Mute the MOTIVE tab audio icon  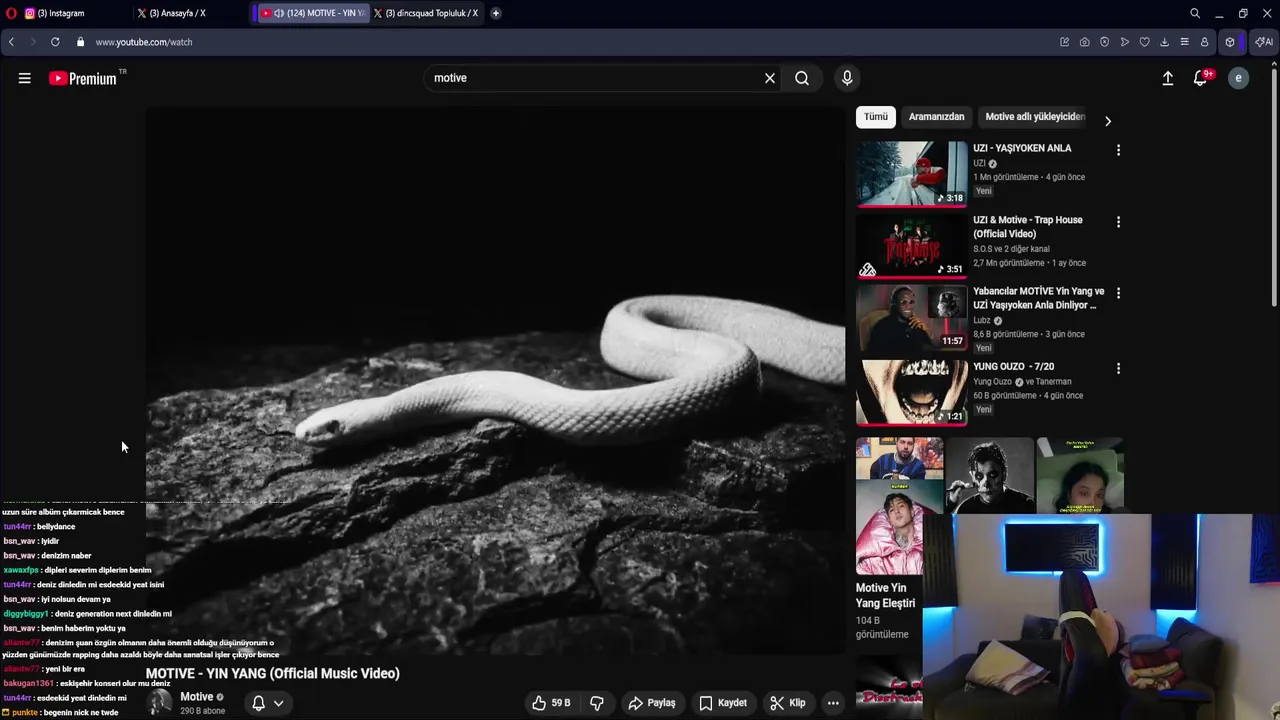pos(278,13)
